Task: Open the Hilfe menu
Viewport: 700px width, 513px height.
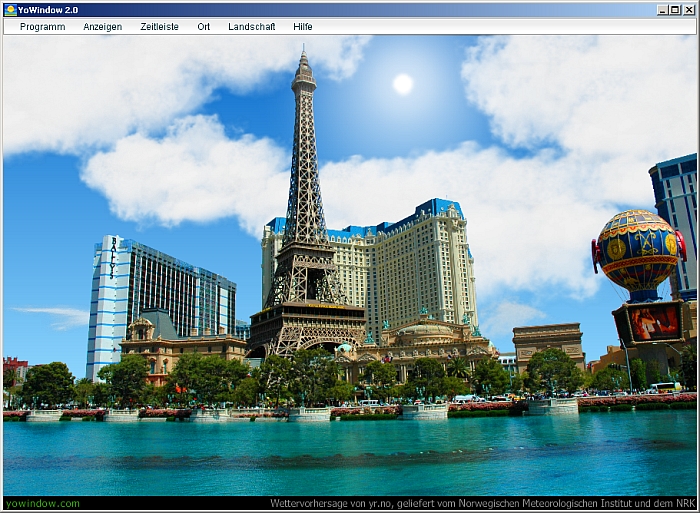Action: point(303,27)
